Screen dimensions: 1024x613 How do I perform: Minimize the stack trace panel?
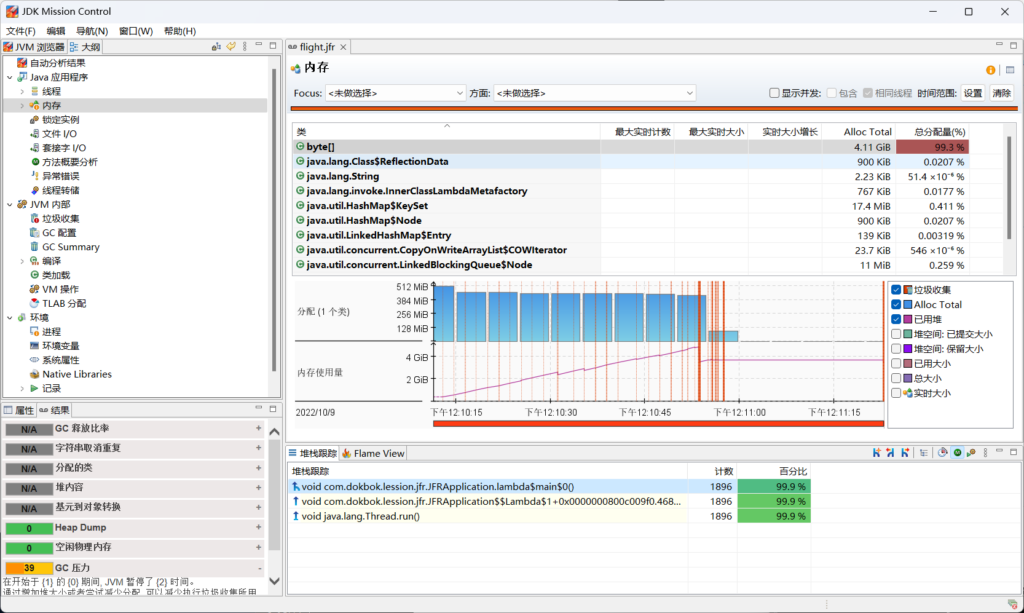(x=999, y=451)
